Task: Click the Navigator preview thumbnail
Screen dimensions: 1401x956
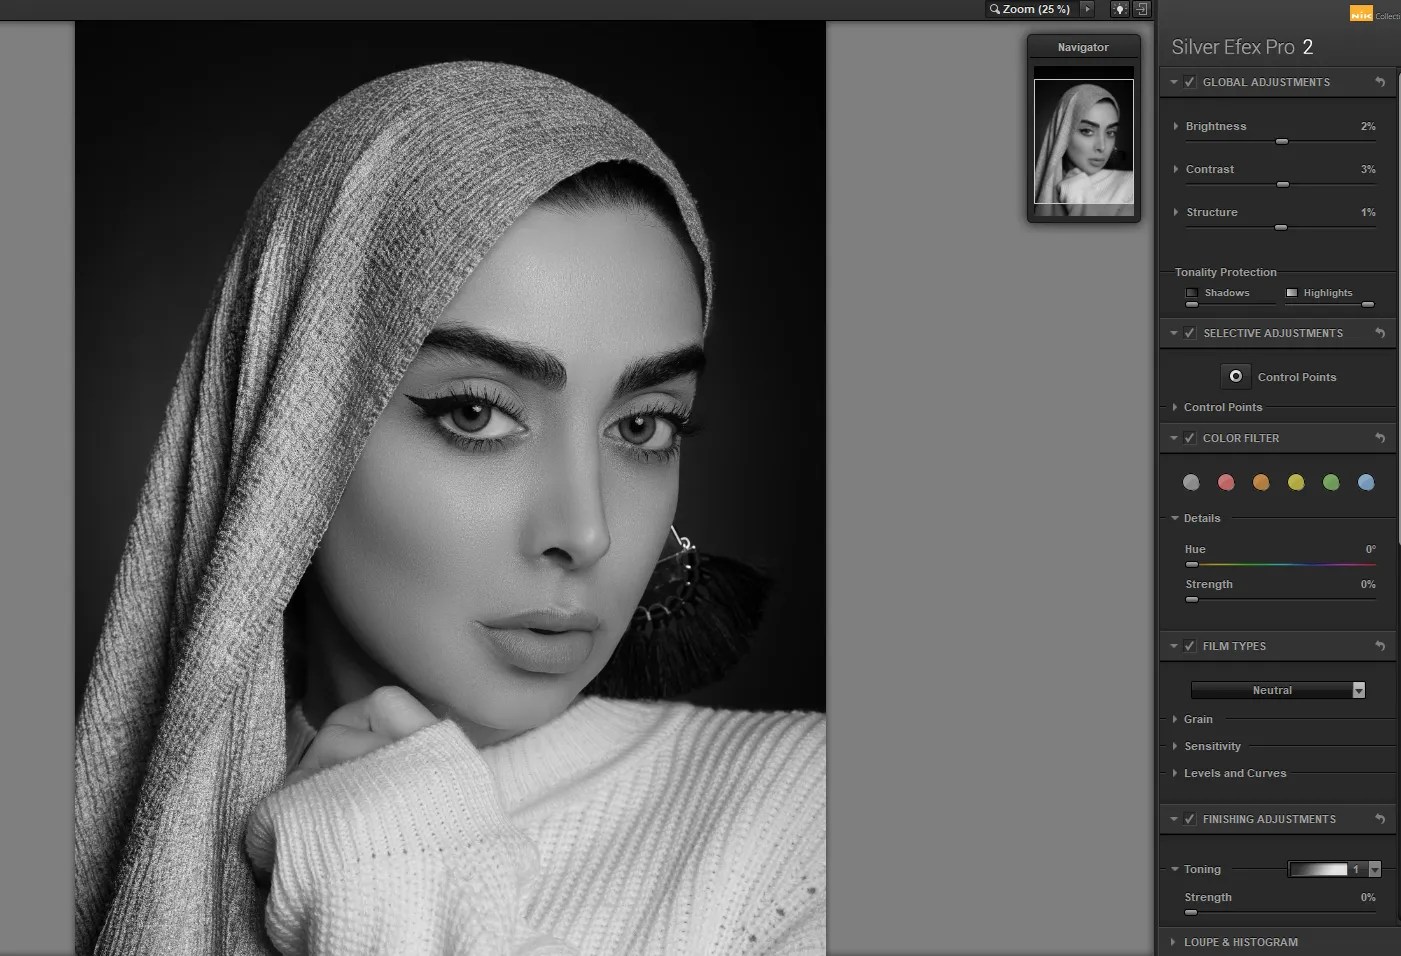Action: coord(1083,141)
